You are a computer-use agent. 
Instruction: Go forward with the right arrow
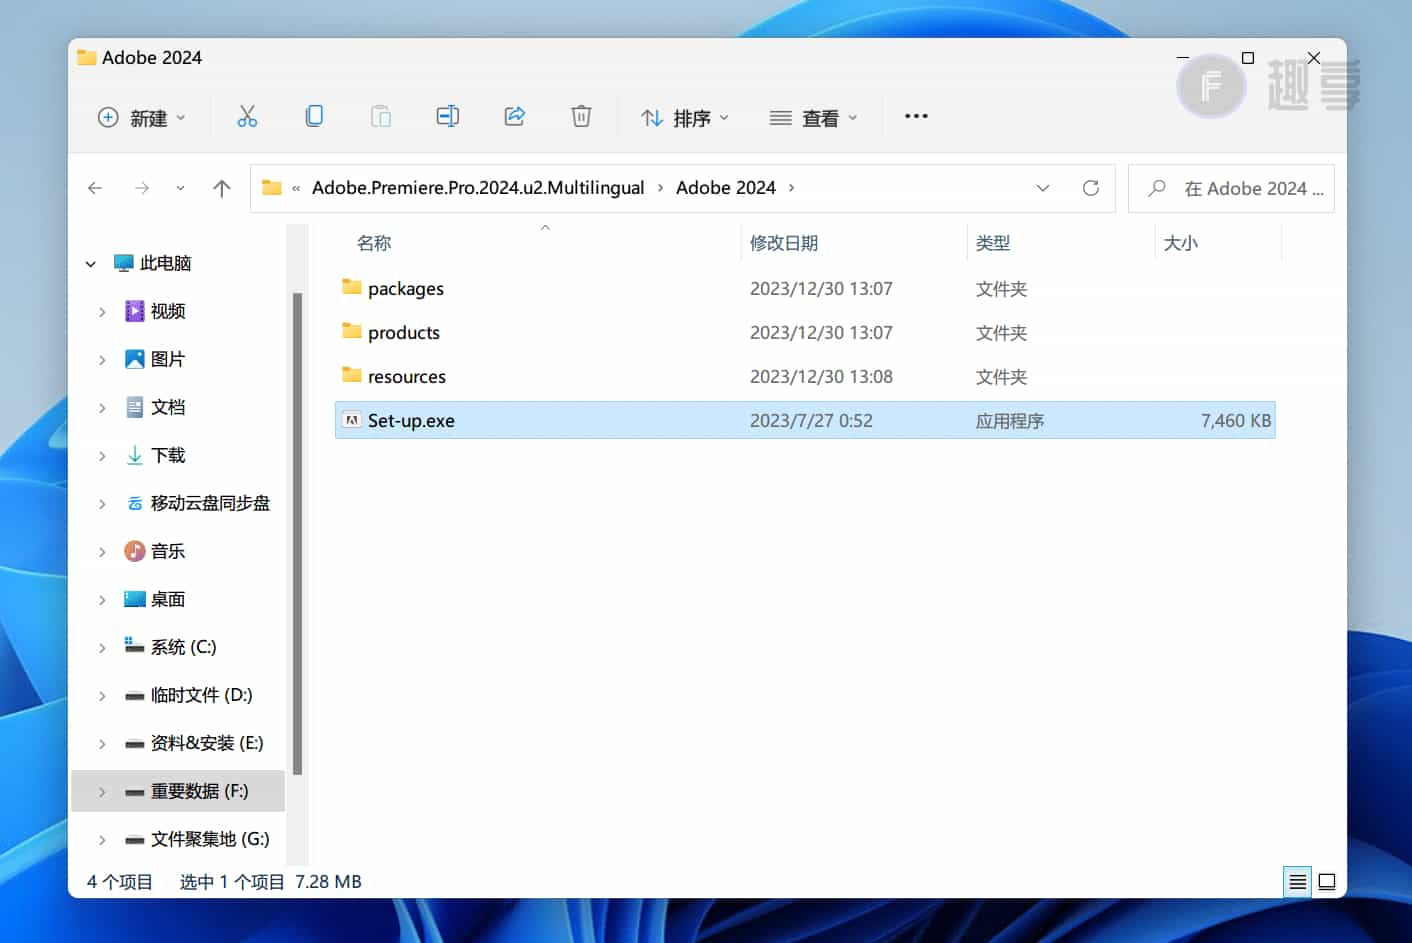coord(141,188)
